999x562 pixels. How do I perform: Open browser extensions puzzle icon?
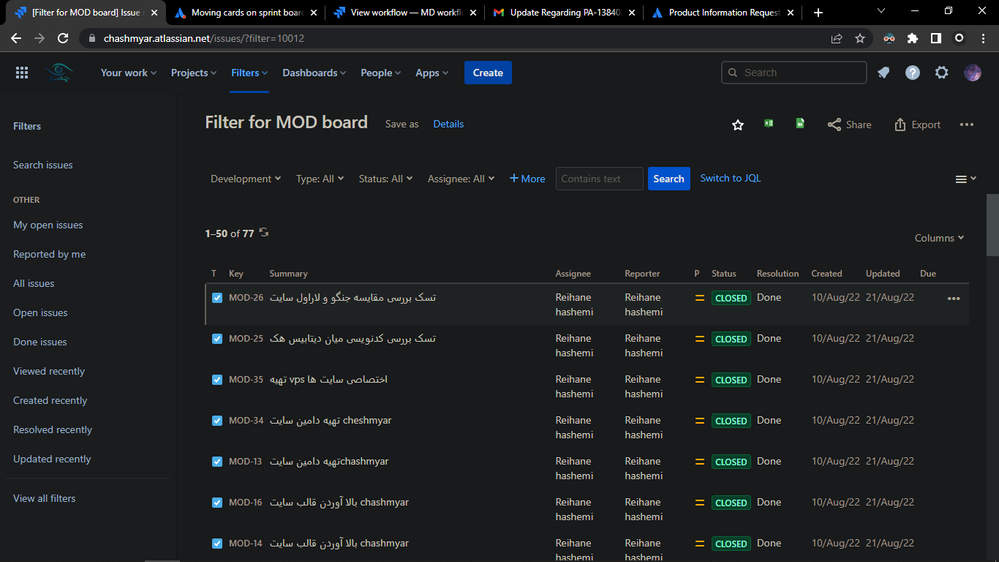click(912, 38)
